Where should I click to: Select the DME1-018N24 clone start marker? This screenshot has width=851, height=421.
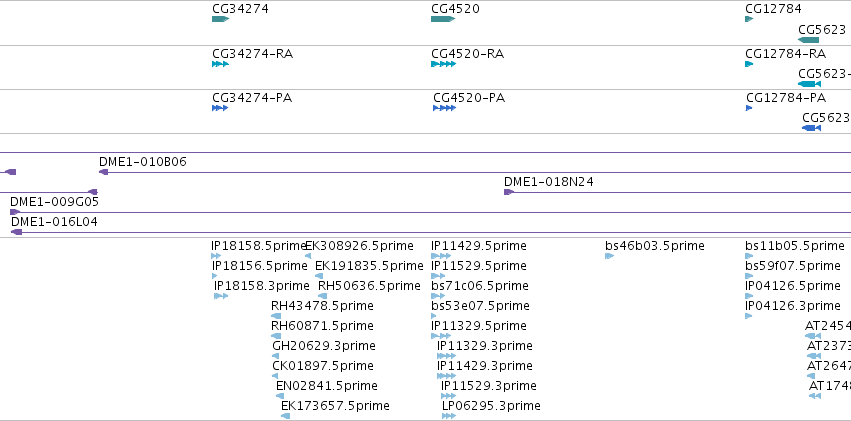509,192
